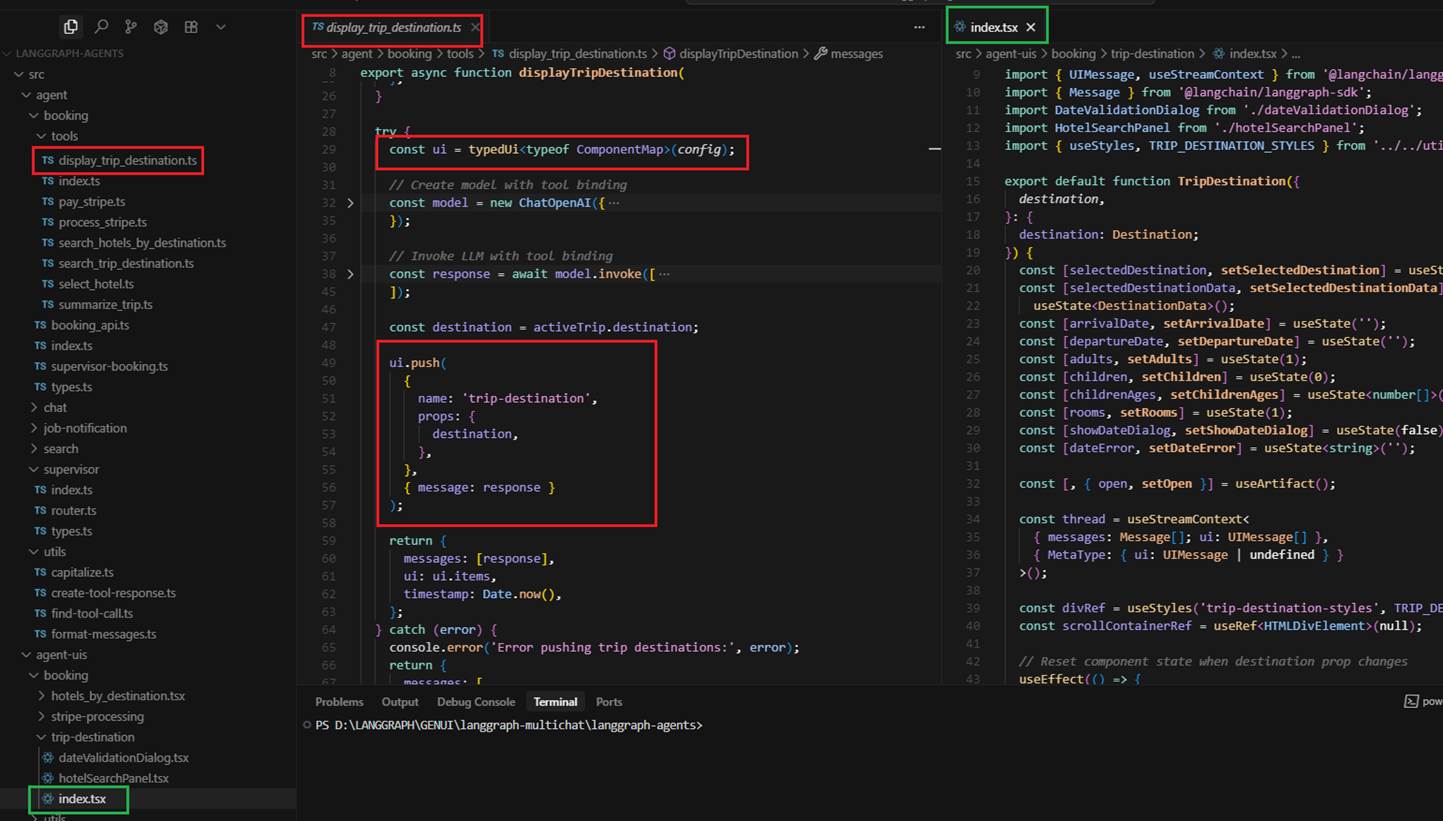
Task: Show additional views via activity bar chevron
Action: (x=221, y=27)
